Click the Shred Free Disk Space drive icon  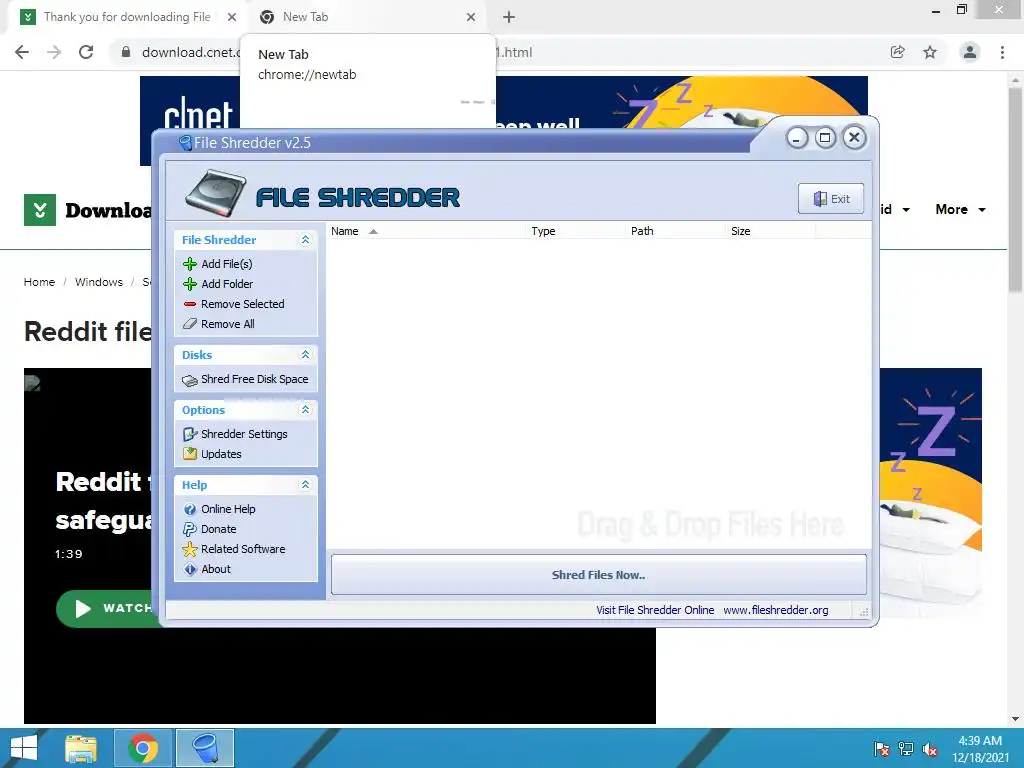pyautogui.click(x=190, y=380)
